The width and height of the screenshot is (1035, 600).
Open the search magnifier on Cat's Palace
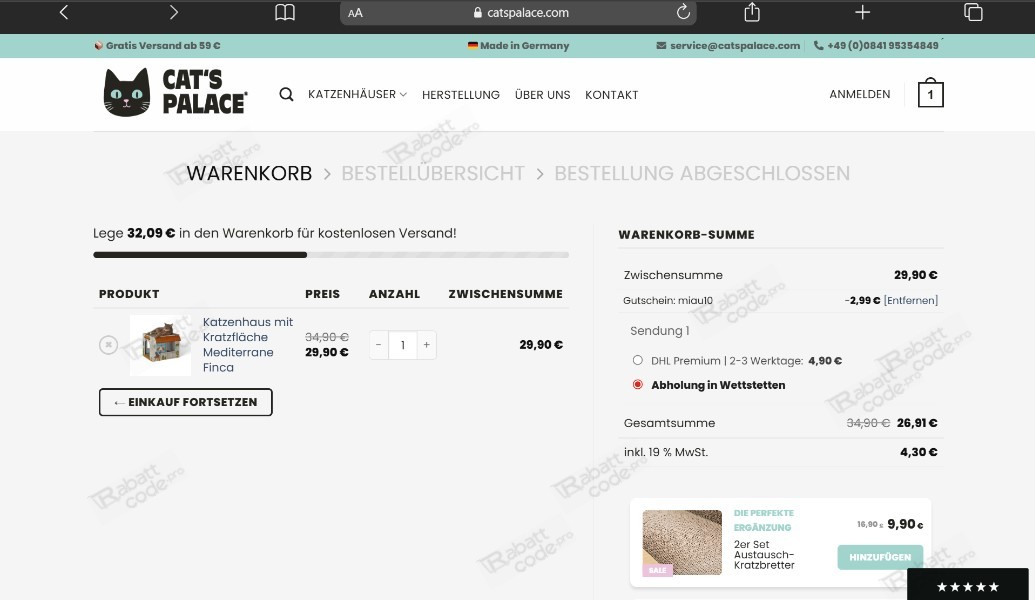coord(286,94)
